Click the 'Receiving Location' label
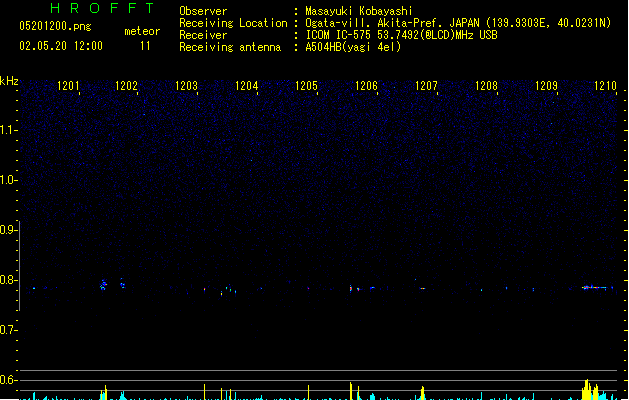Image resolution: width=629 pixels, height=400 pixels. pyautogui.click(x=233, y=23)
